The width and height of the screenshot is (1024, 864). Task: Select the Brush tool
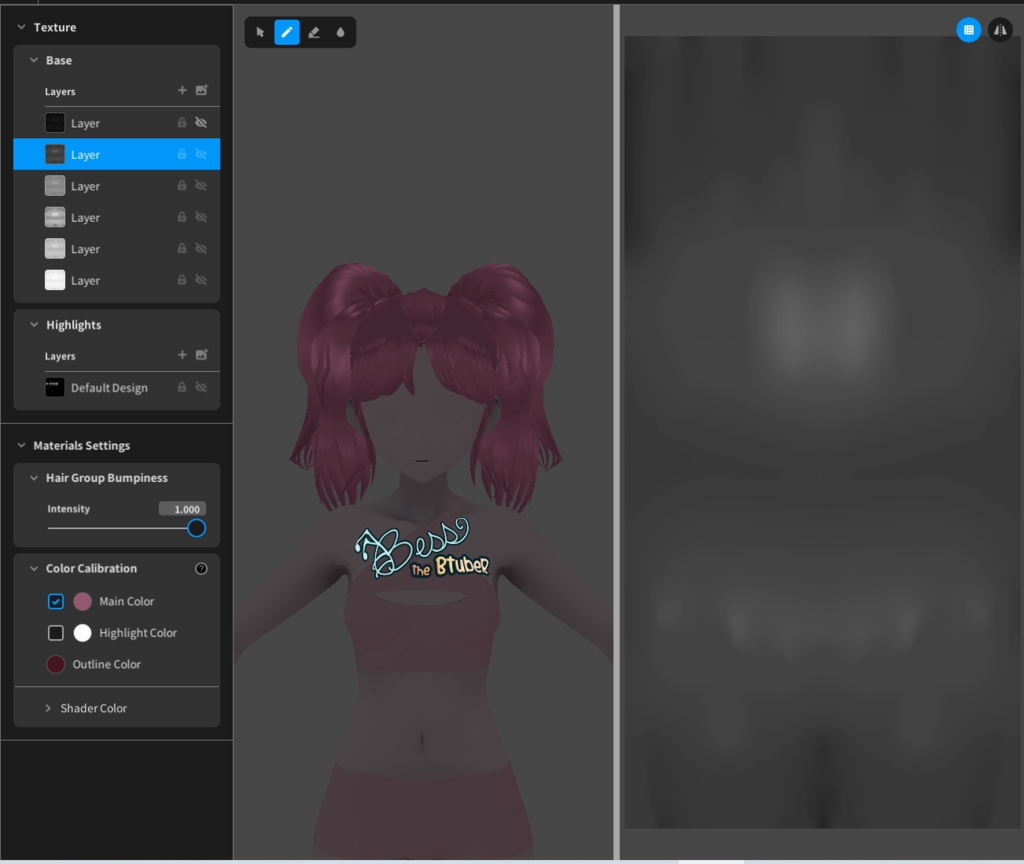tap(286, 31)
